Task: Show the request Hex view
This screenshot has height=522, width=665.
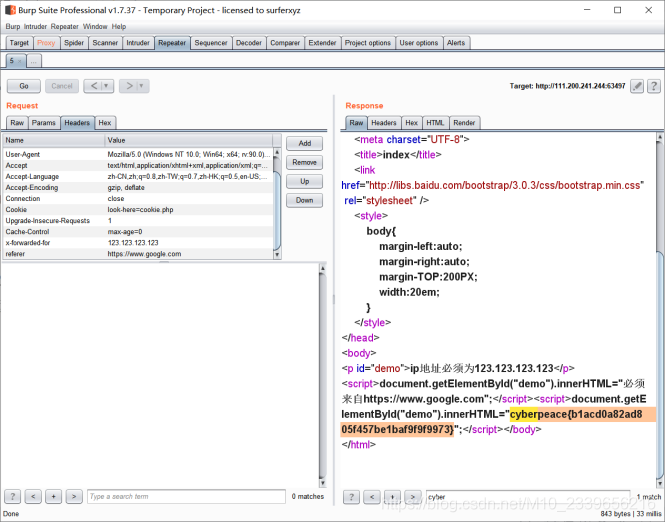Action: (x=105, y=123)
